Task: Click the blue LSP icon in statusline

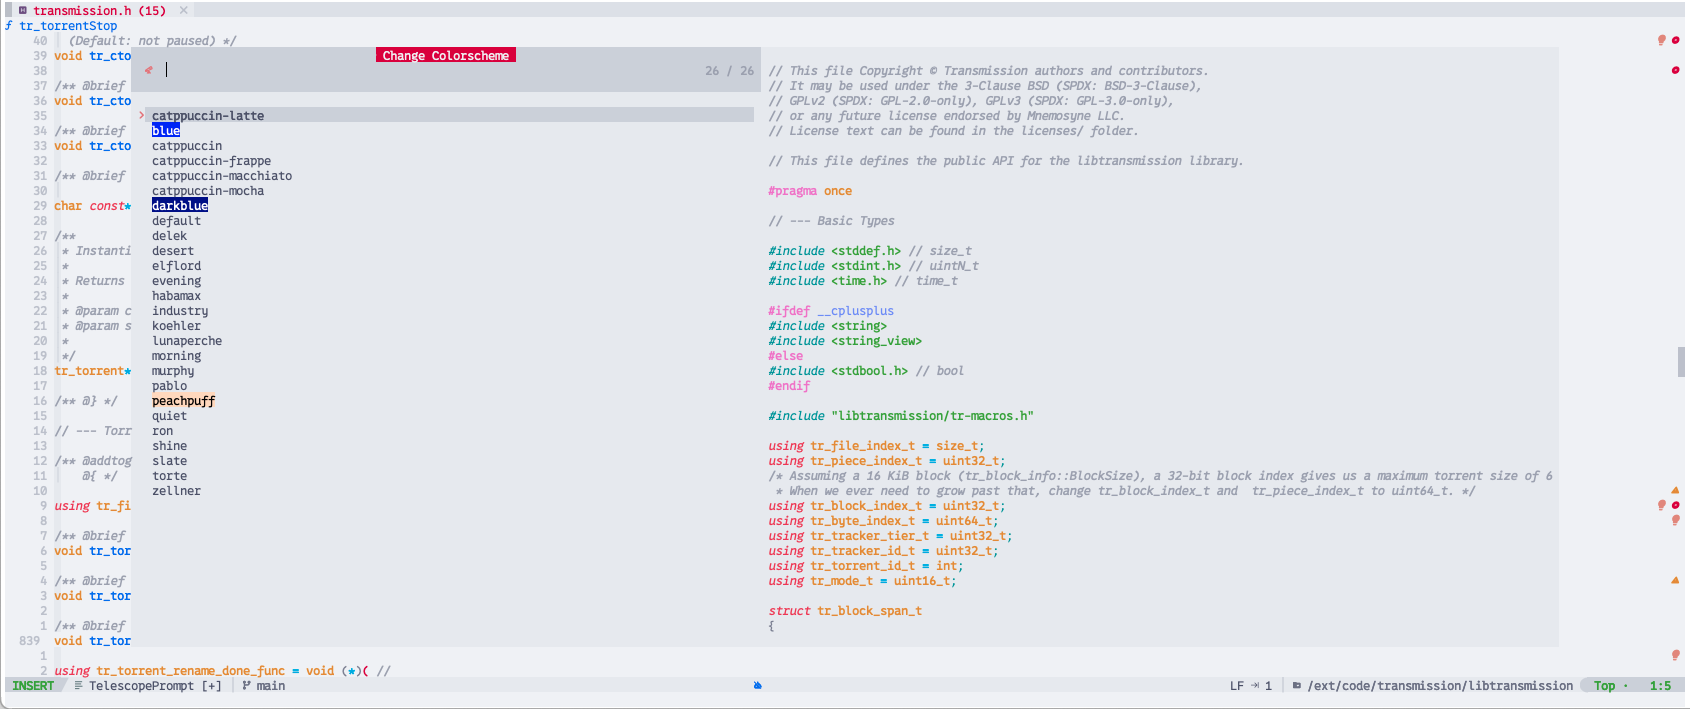Action: pyautogui.click(x=757, y=686)
